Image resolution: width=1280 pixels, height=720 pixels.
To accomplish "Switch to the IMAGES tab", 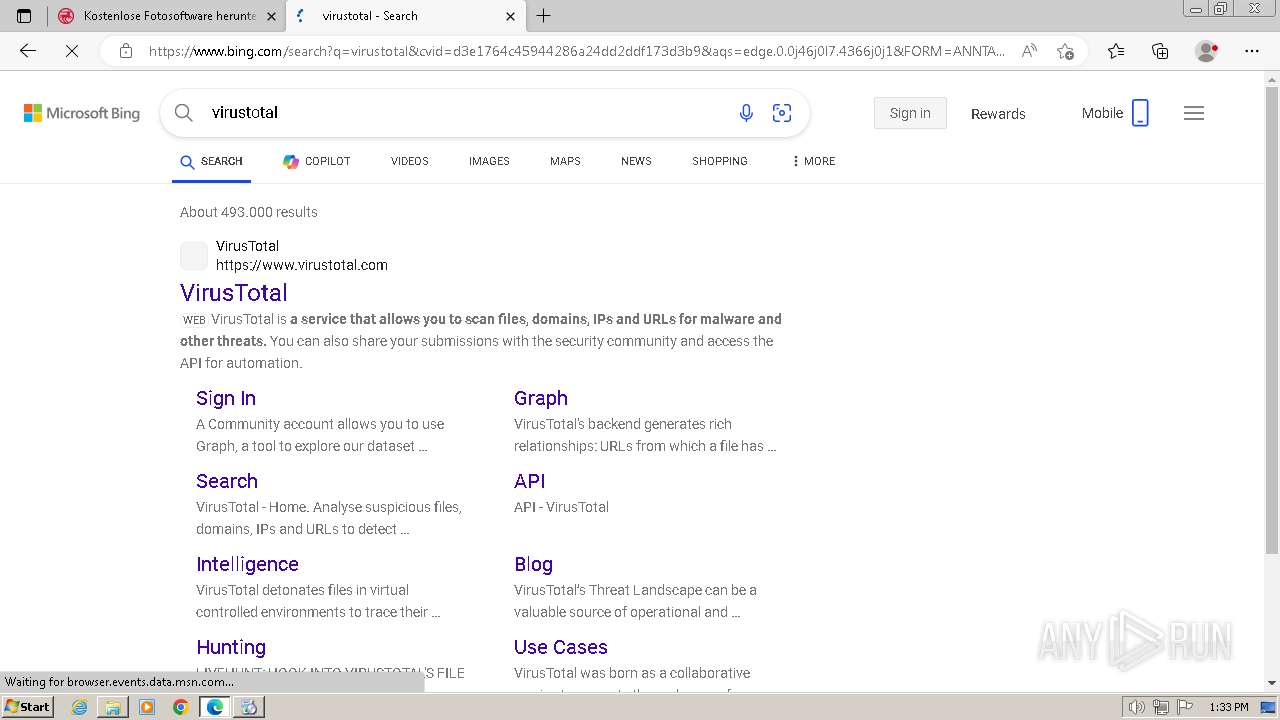I will pos(489,161).
